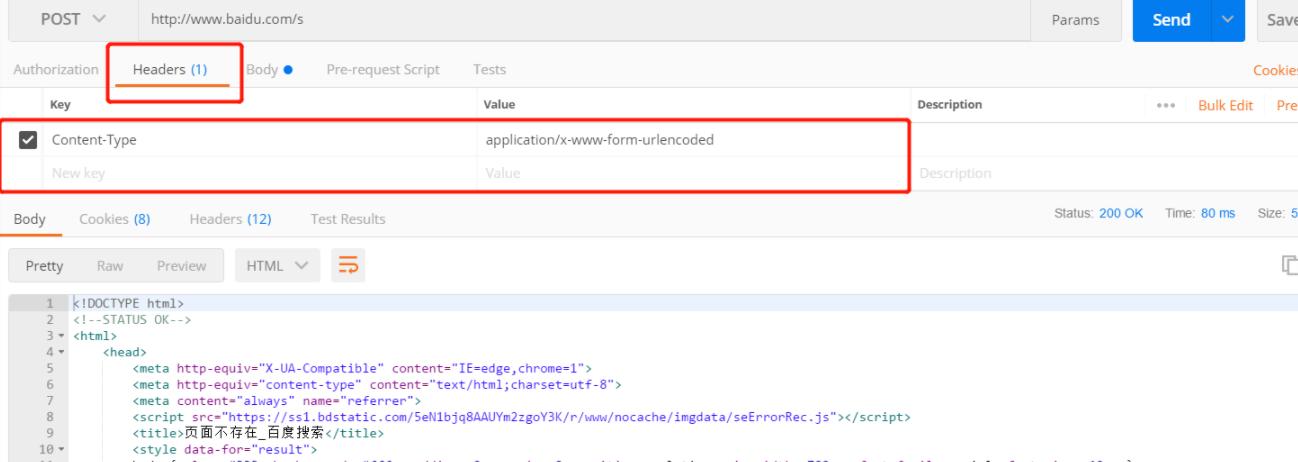Open the response Headers (12) tab
The height and width of the screenshot is (462, 1298).
230,219
